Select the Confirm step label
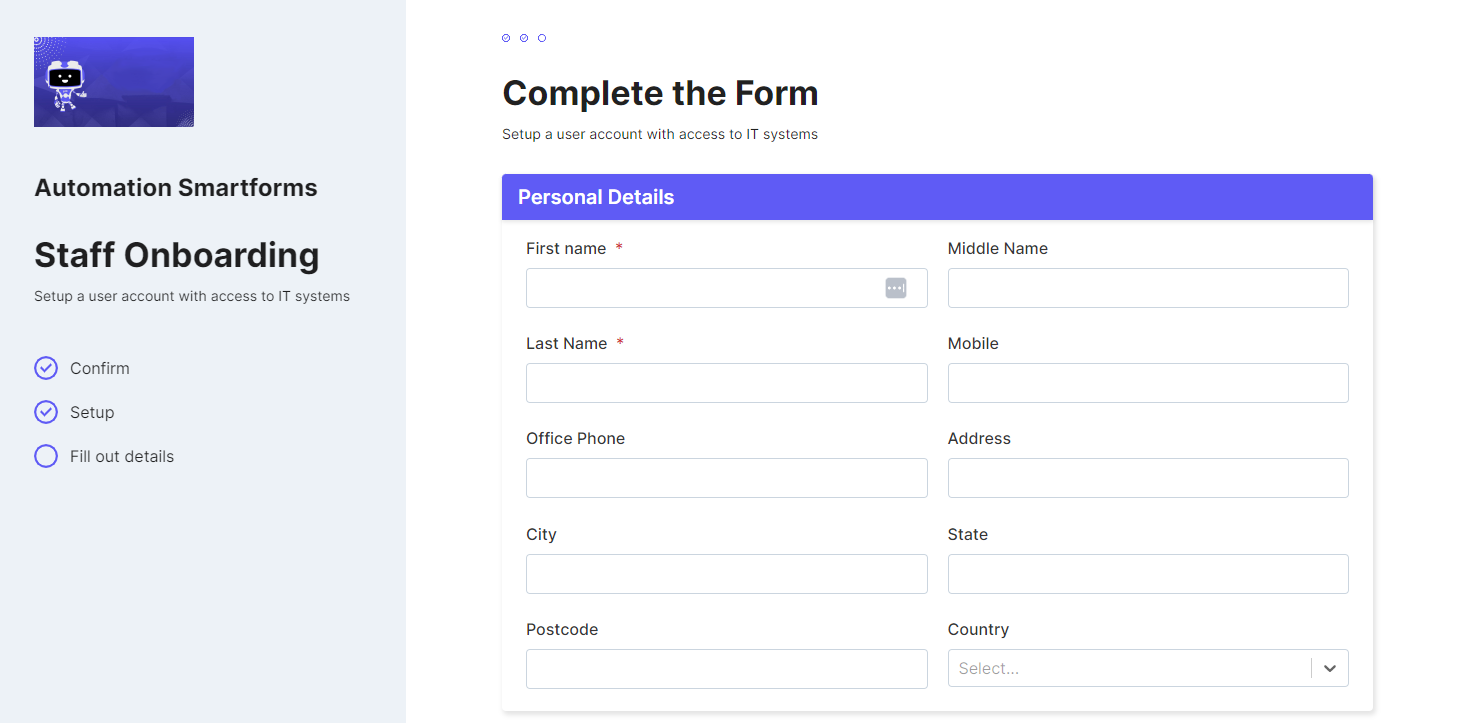Viewport: 1473px width, 723px height. (100, 368)
